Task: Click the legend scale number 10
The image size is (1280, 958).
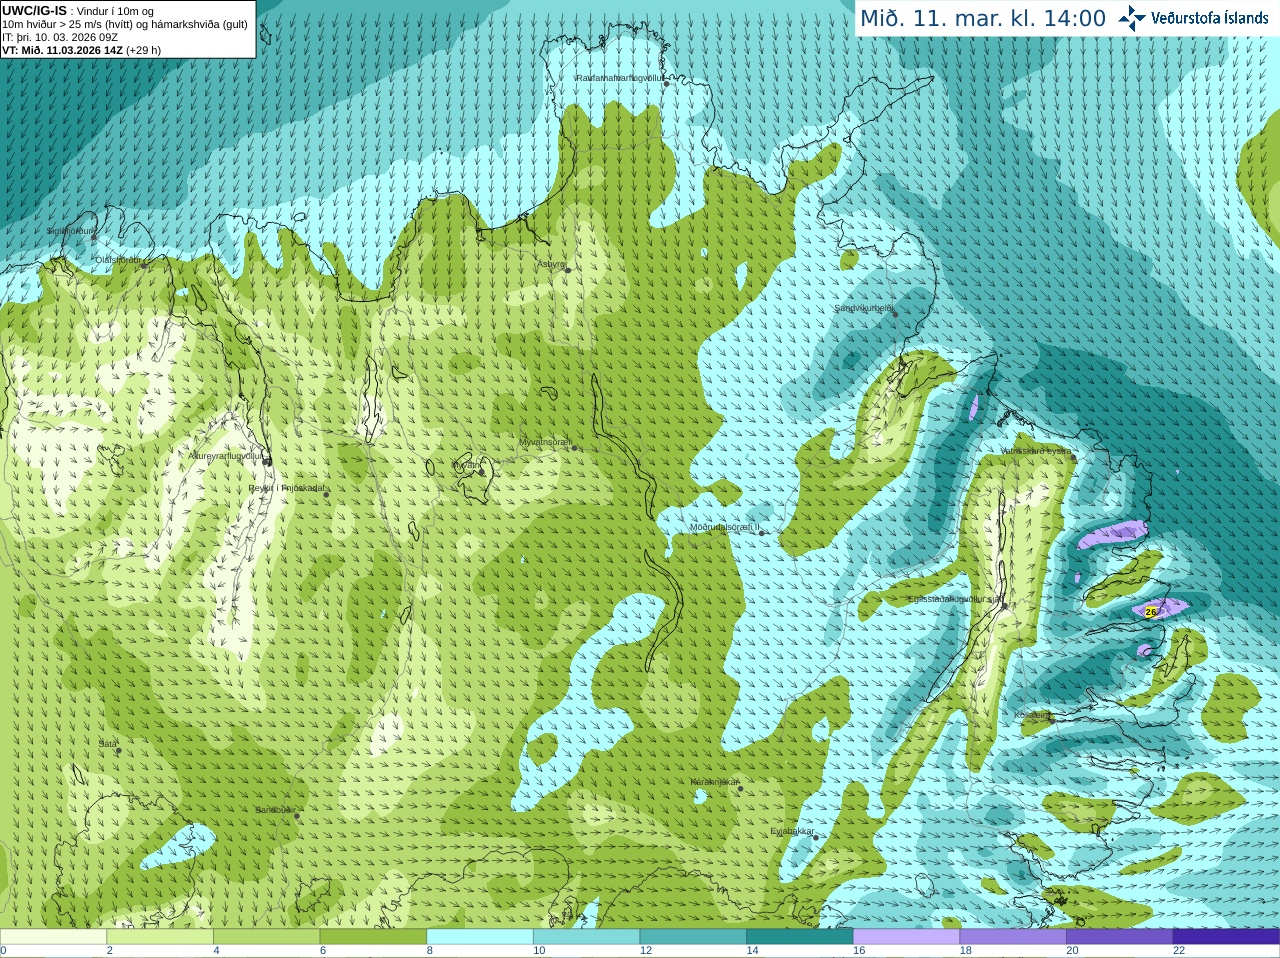Action: click(x=539, y=951)
